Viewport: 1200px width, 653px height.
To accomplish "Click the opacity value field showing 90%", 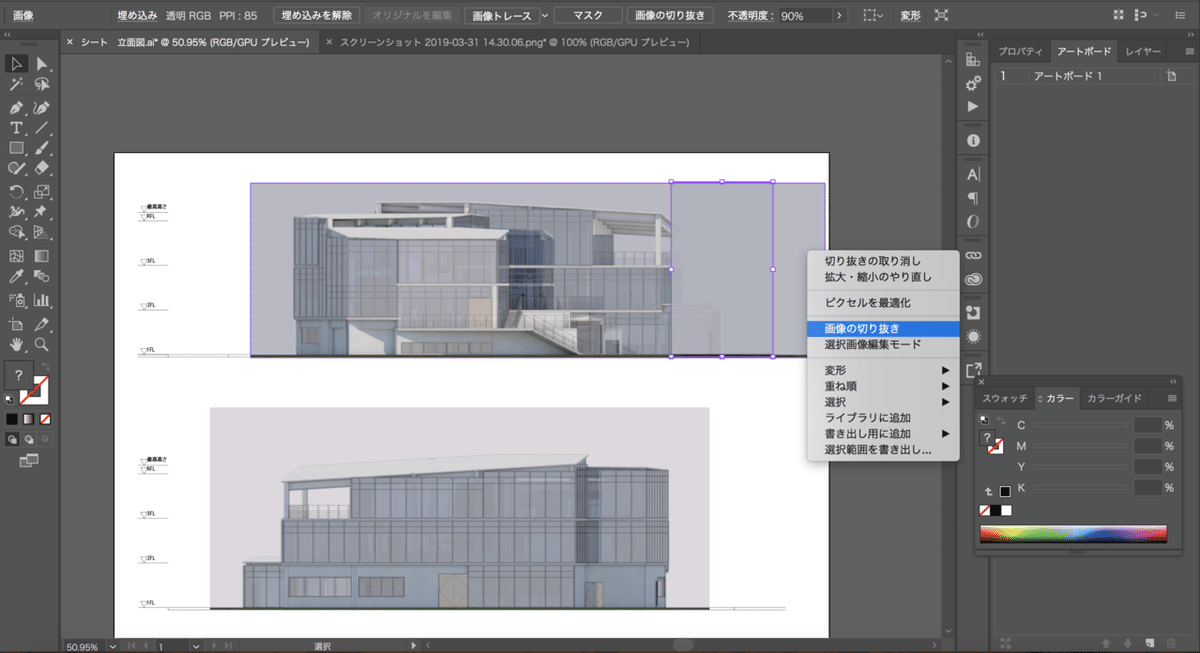I will click(x=805, y=16).
